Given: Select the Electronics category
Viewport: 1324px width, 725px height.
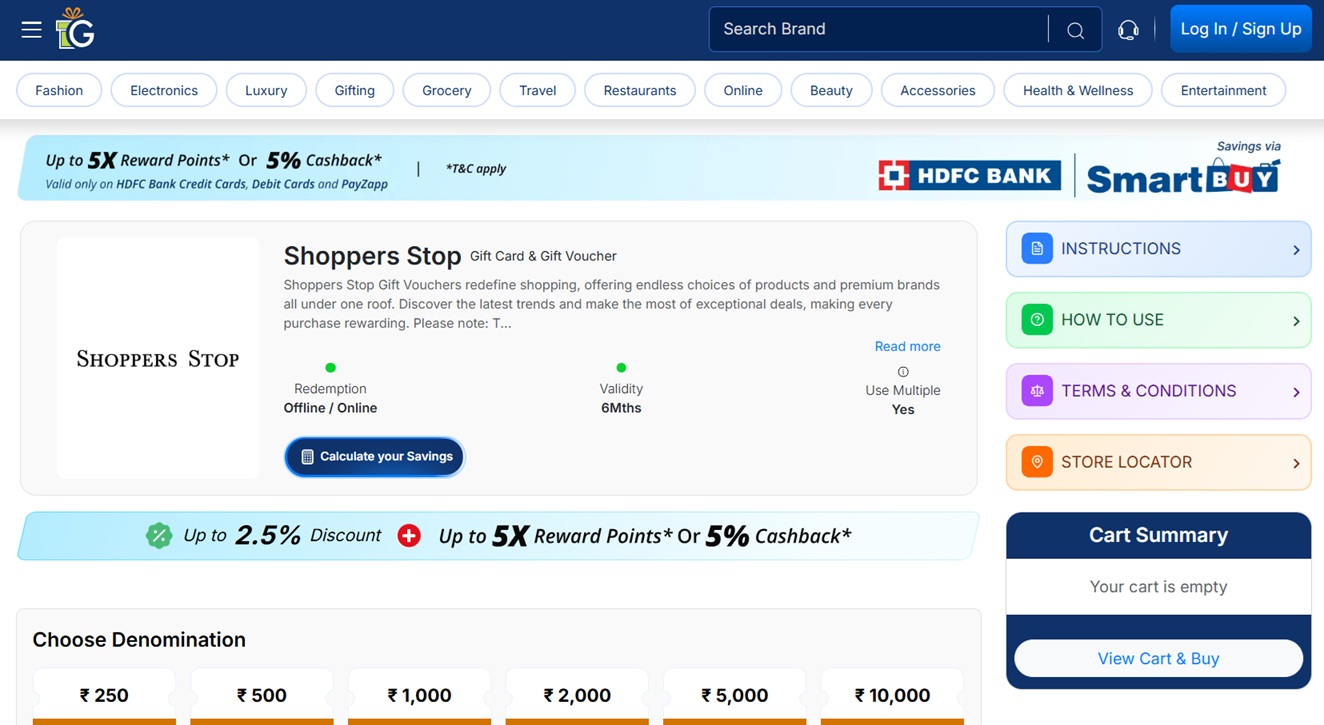Looking at the screenshot, I should [164, 90].
